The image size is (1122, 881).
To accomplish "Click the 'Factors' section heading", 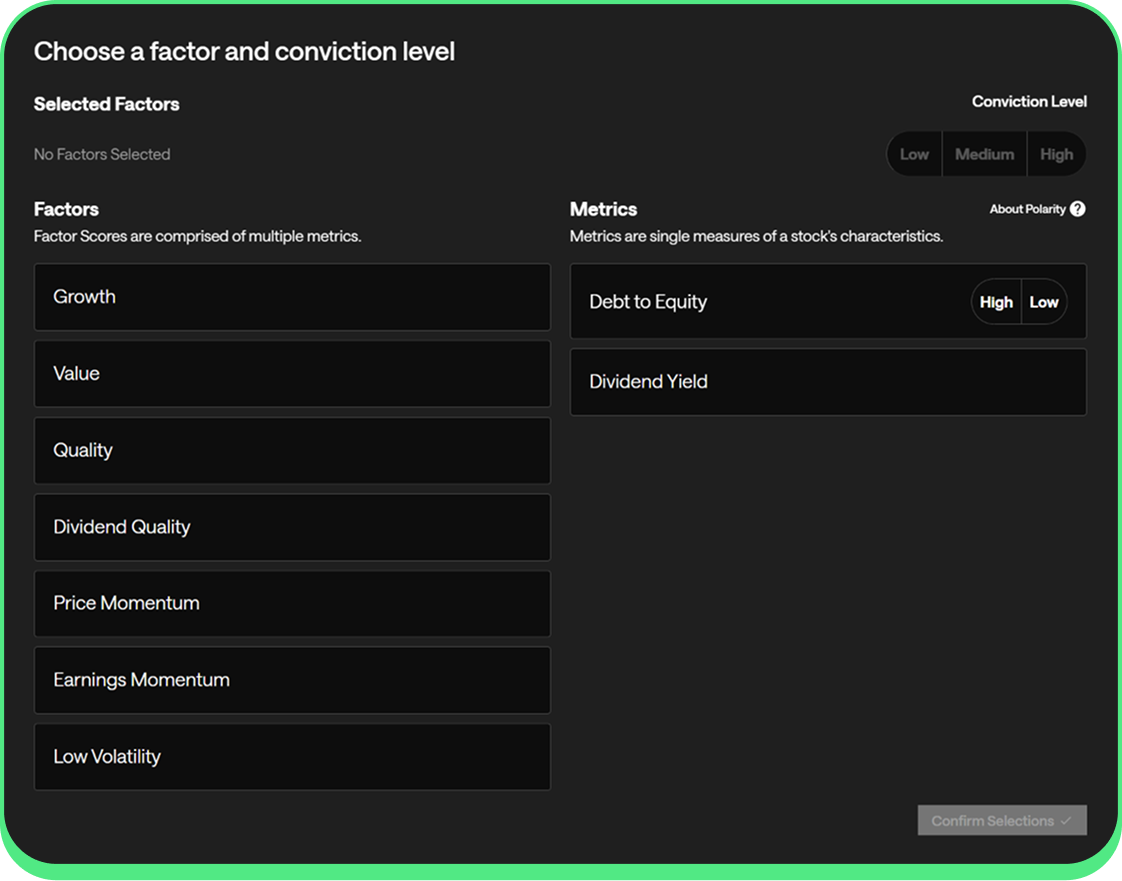I will 66,209.
